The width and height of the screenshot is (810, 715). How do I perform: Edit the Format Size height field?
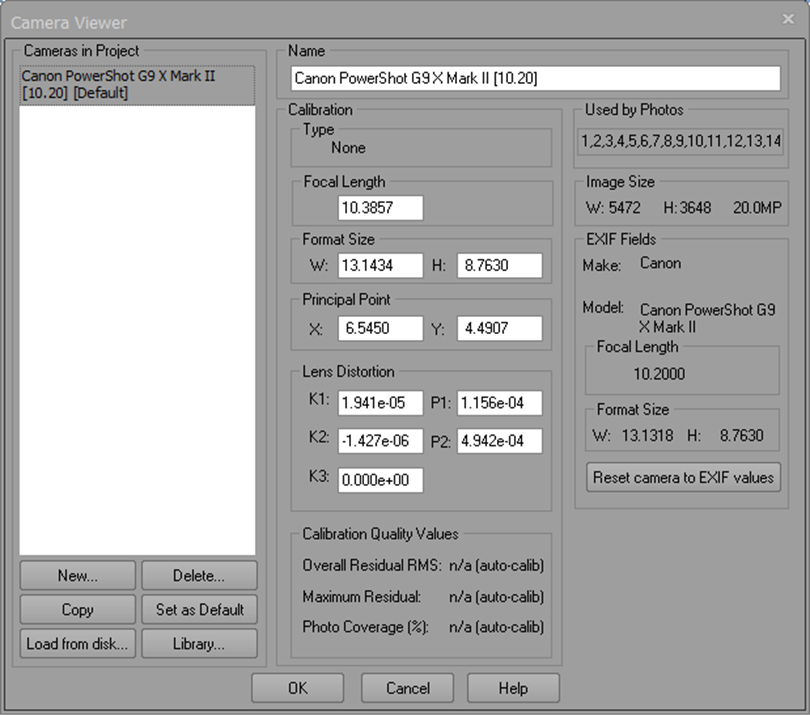499,265
